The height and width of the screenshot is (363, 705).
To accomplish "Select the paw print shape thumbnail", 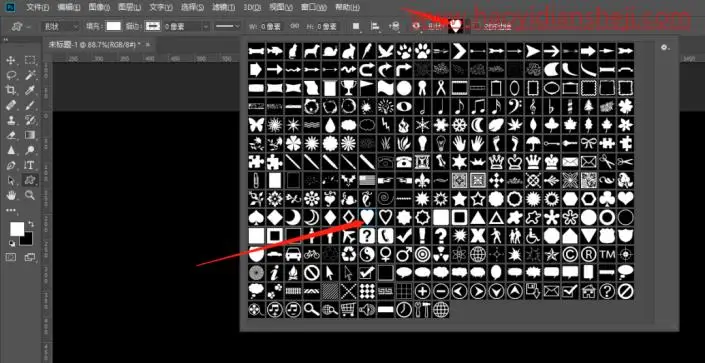I will 422,51.
